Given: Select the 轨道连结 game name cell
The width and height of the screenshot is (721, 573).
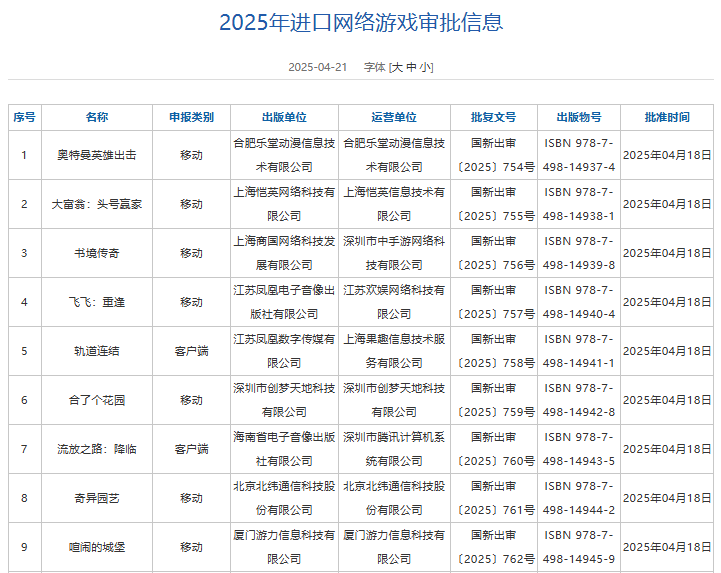Looking at the screenshot, I should tap(97, 351).
